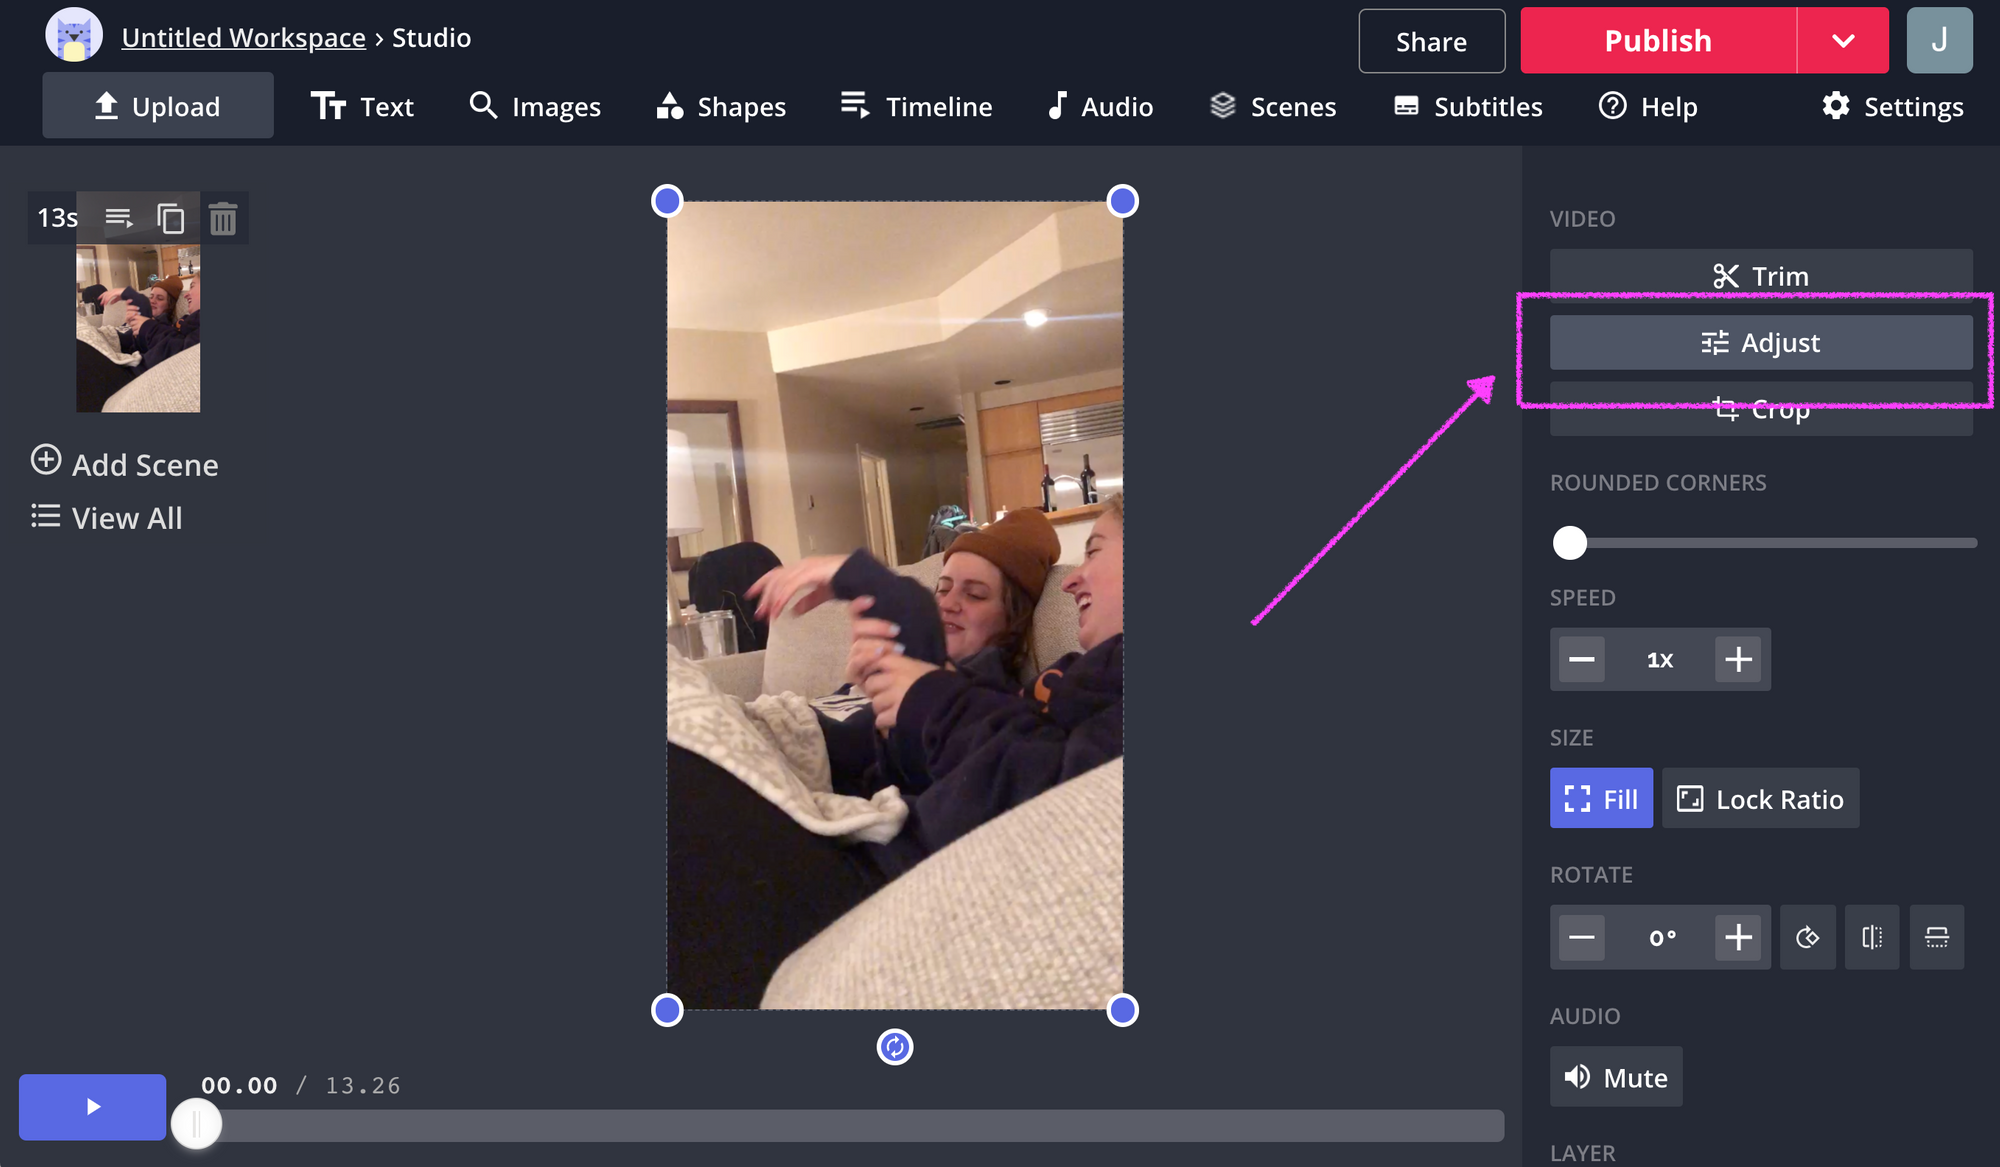
Task: Click the rotate 90 degrees icon
Action: pos(1807,937)
